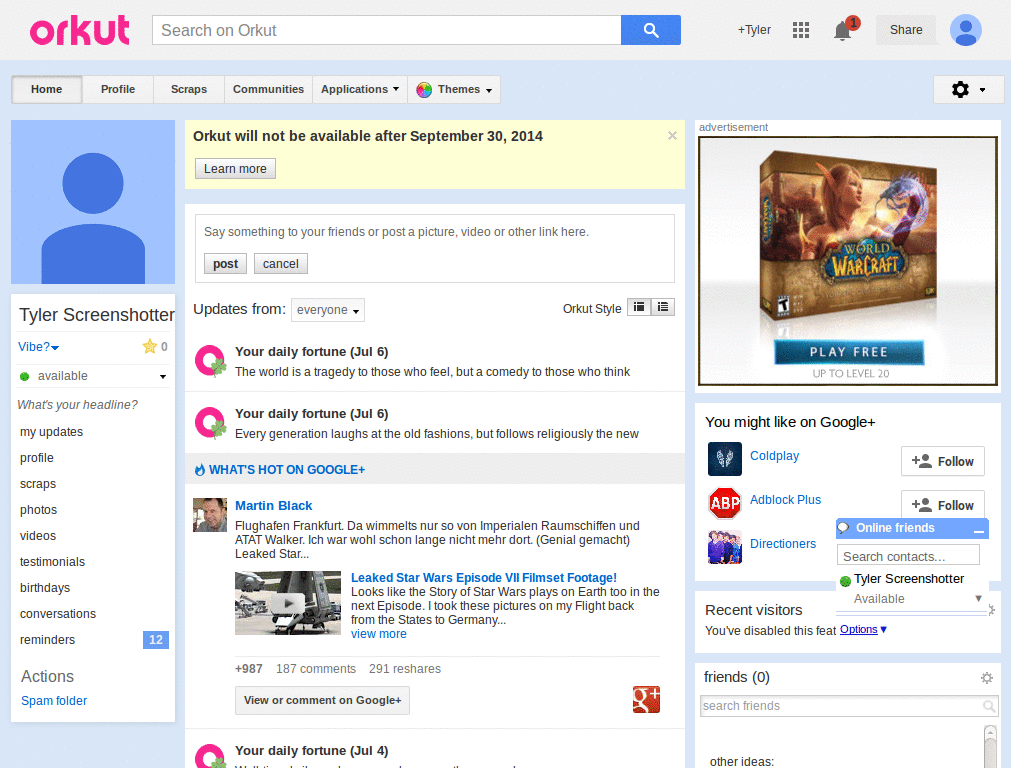
Task: Click the vibe star icon
Action: tap(150, 346)
